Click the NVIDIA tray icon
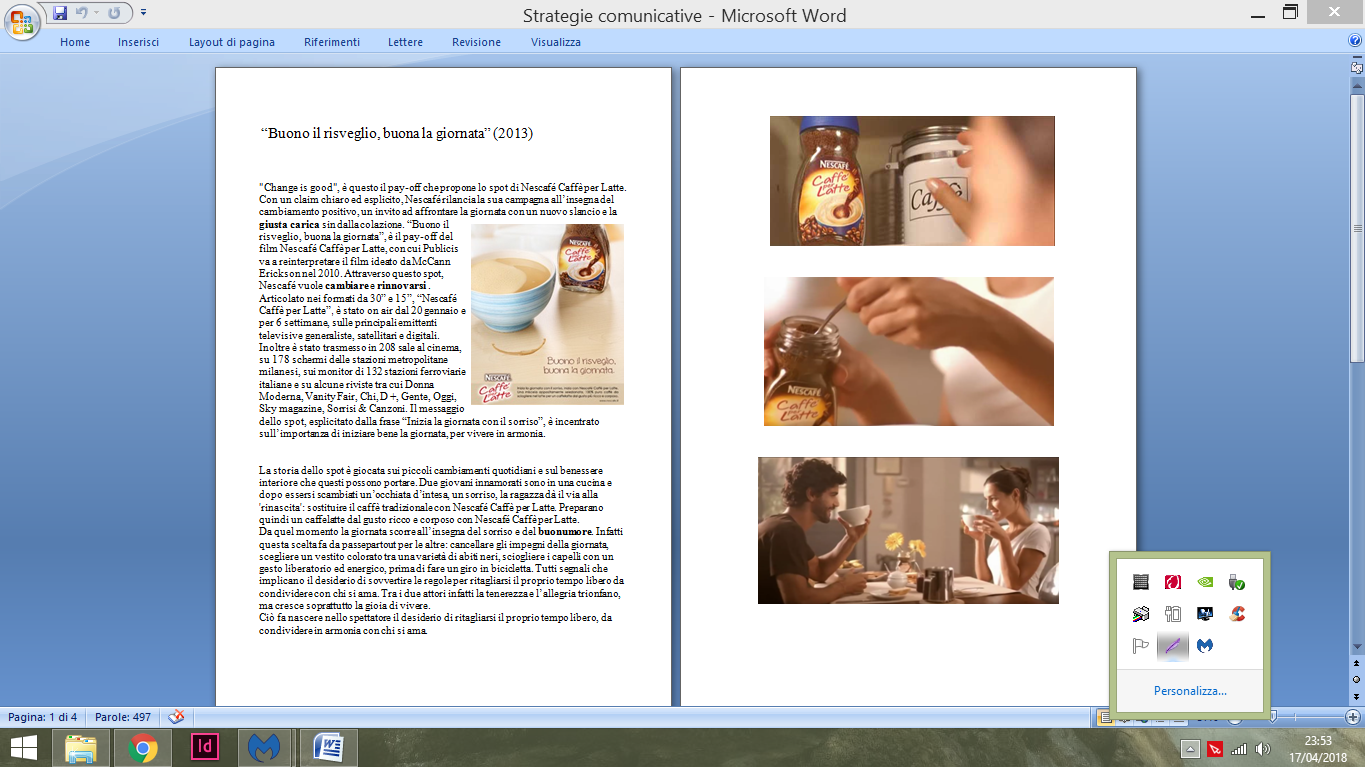1365x767 pixels. pos(1205,582)
